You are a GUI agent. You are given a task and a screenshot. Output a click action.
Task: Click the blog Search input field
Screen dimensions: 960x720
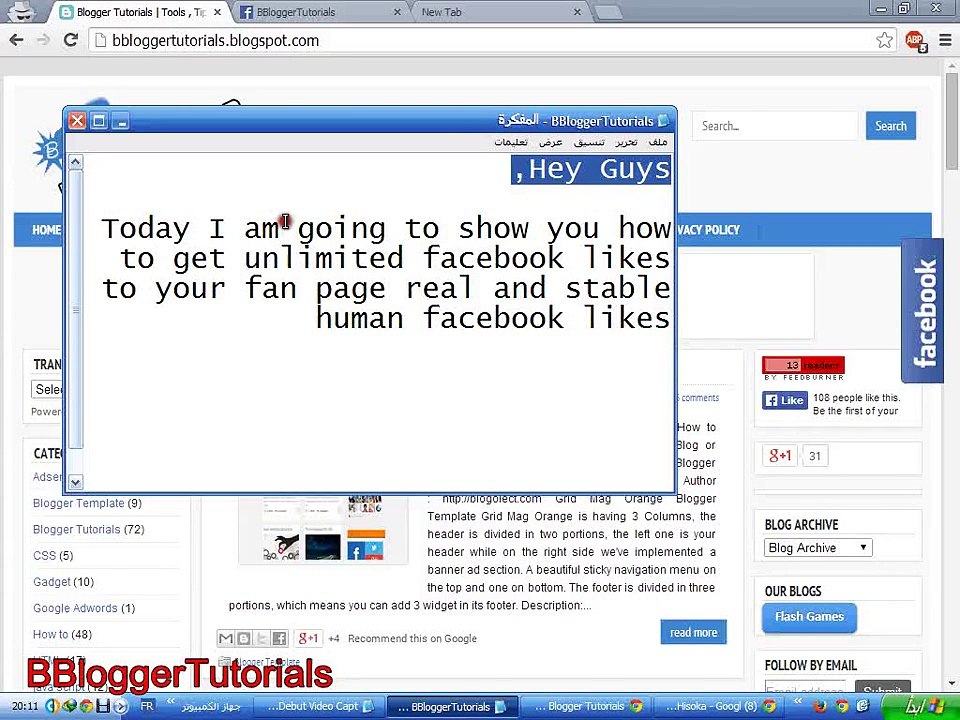click(774, 126)
